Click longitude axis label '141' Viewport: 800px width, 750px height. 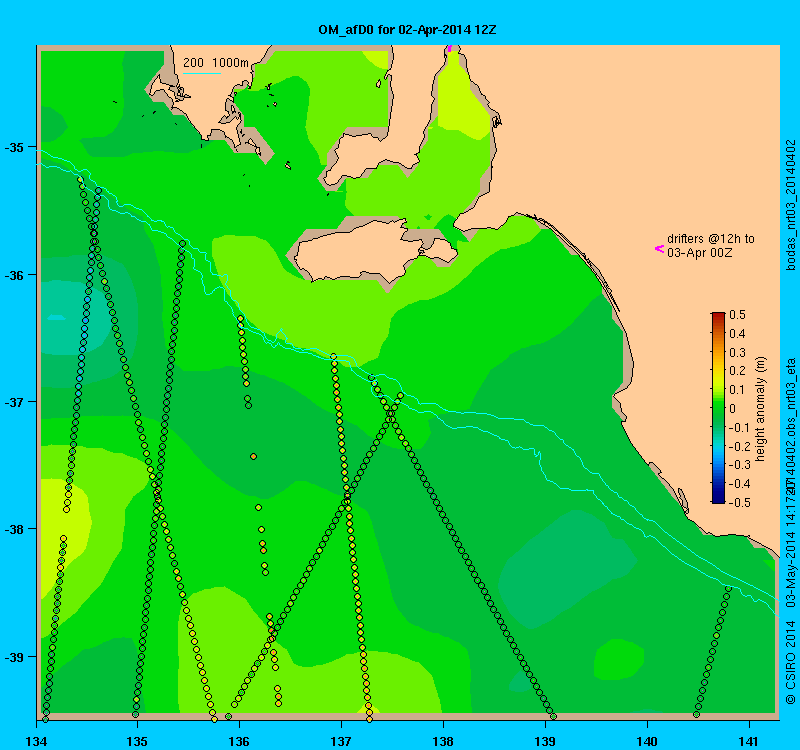[x=749, y=740]
